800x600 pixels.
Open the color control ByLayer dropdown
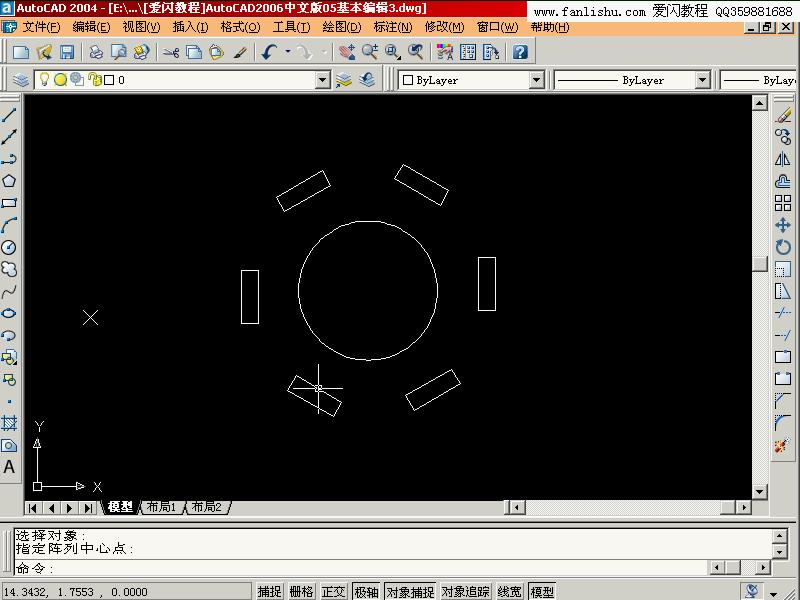536,80
